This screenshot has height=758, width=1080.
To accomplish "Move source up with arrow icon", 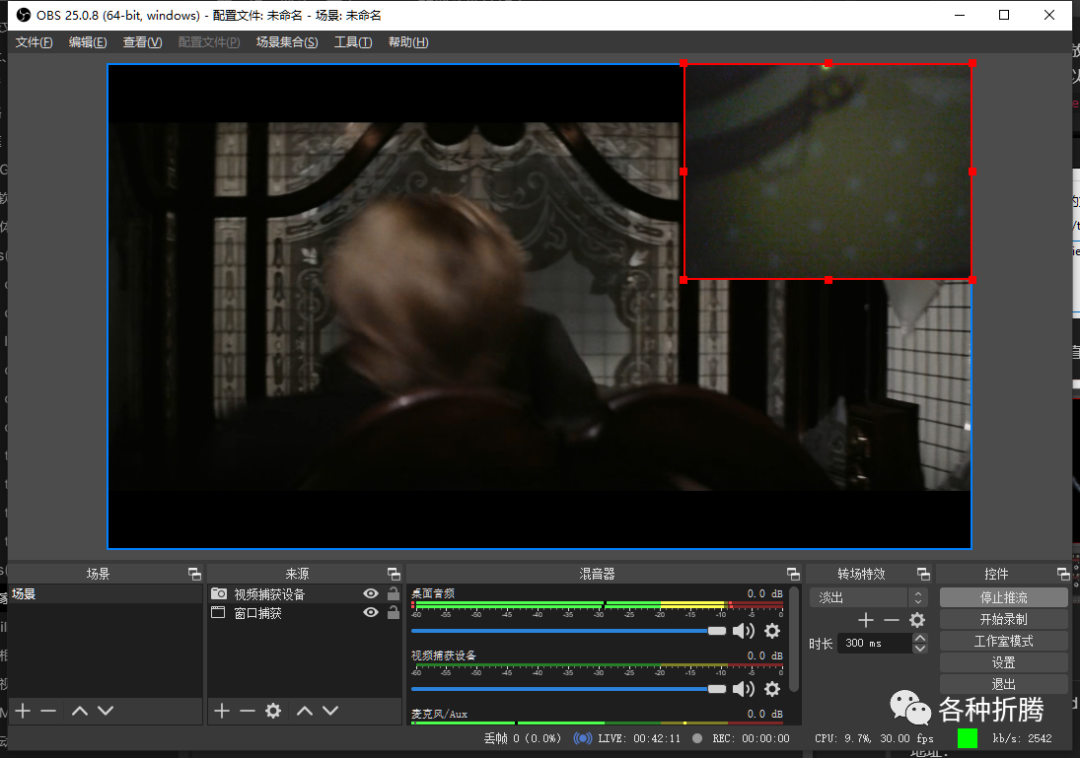I will pos(305,710).
